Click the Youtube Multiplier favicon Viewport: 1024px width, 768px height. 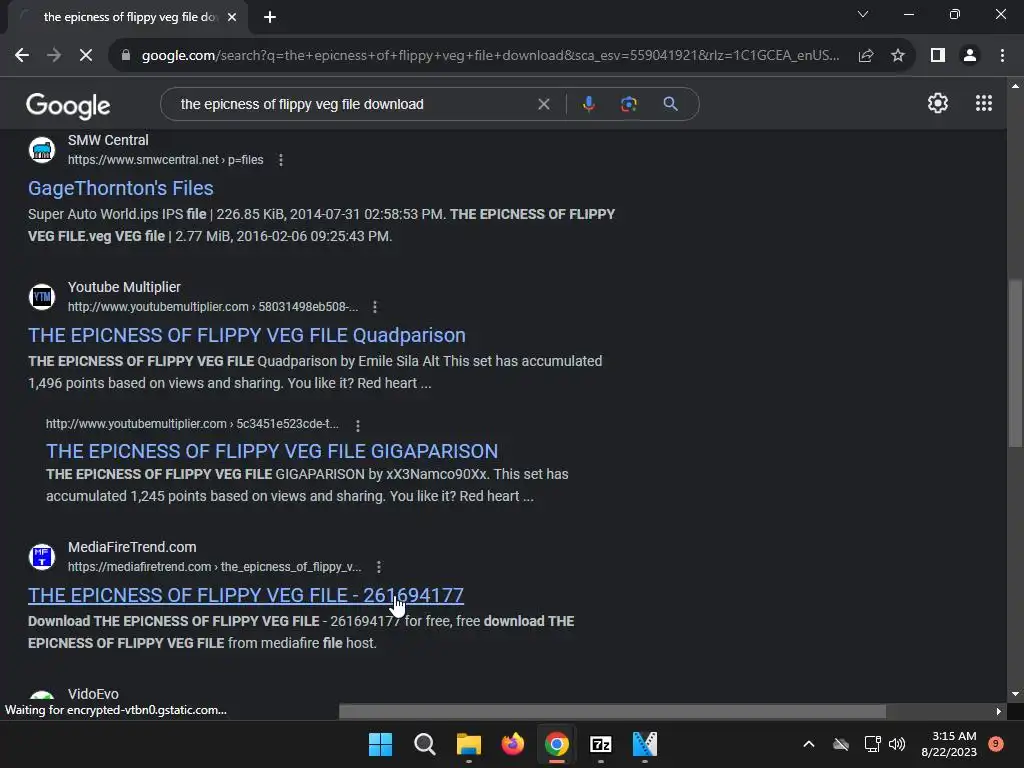coord(42,297)
